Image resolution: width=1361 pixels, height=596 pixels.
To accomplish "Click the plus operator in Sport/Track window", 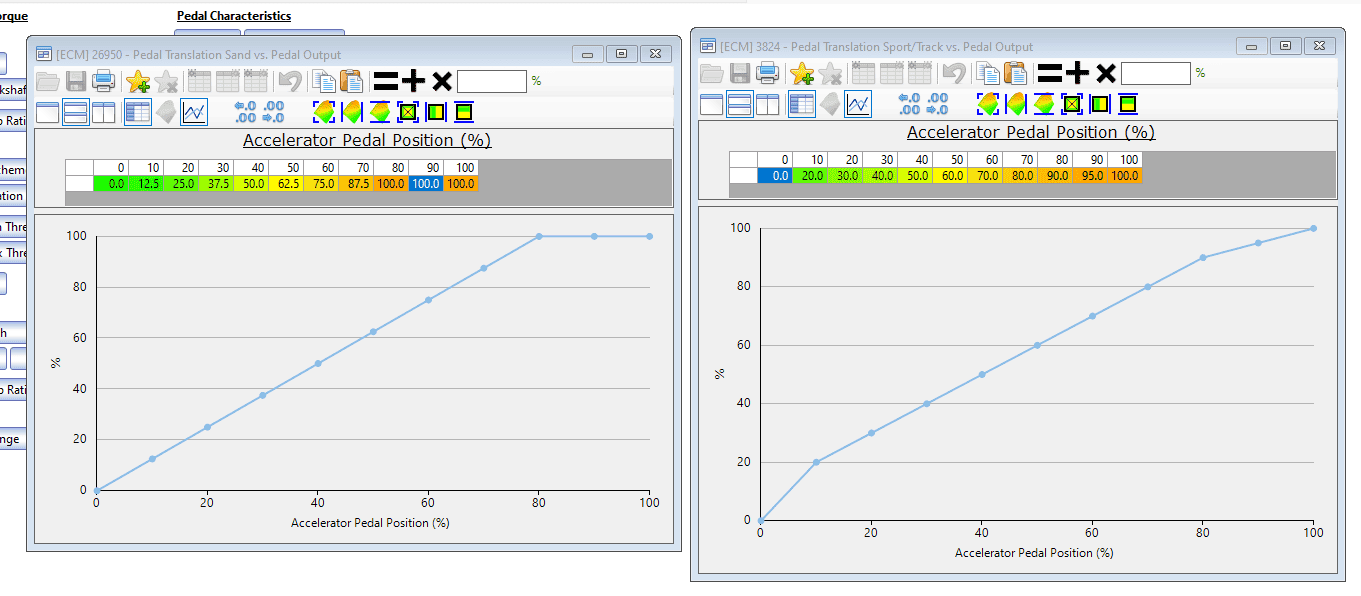I will pyautogui.click(x=1077, y=73).
